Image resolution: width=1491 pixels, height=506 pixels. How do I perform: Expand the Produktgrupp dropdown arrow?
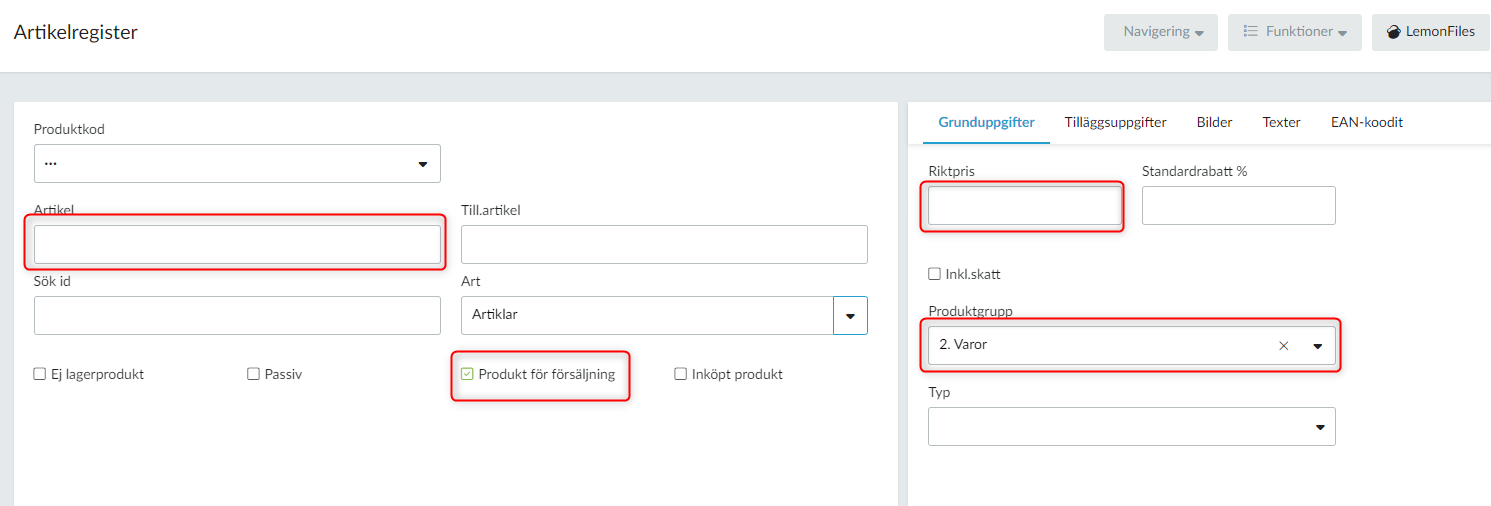tap(1318, 346)
